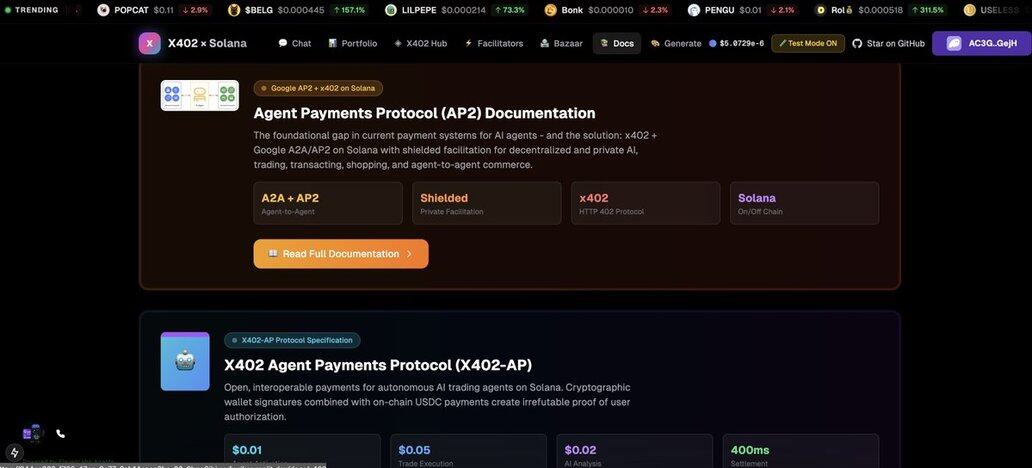This screenshot has width=1032, height=468.
Task: Click the POPCAT trending token icon
Action: [x=103, y=10]
